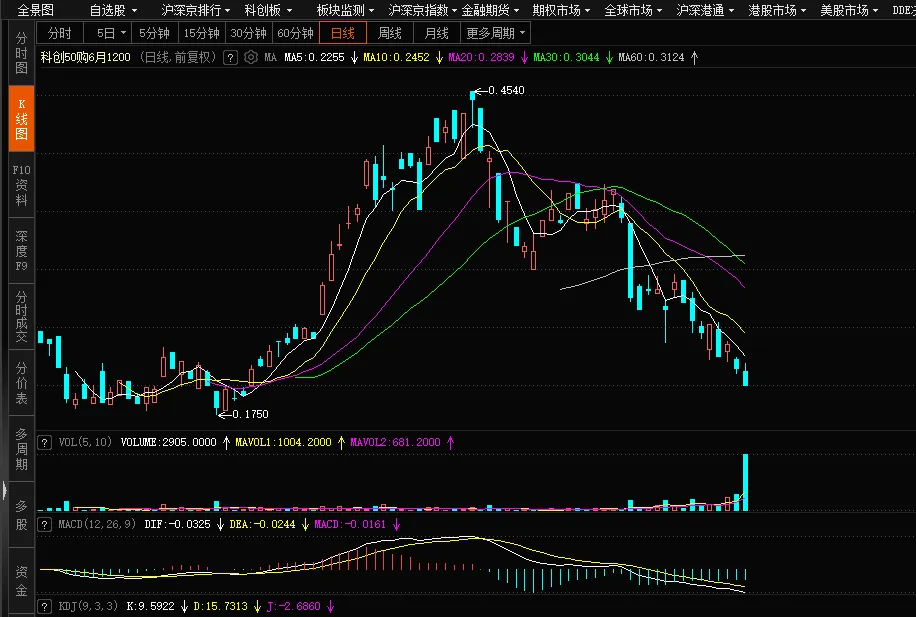Open the 多股 sidebar view

[22, 515]
